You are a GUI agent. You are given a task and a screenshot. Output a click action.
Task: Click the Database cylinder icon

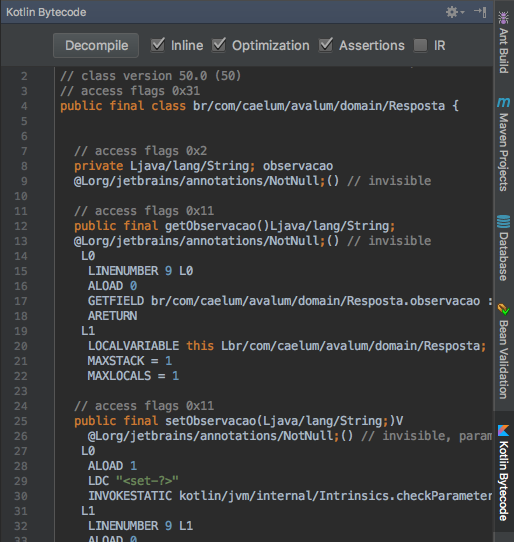pos(504,222)
